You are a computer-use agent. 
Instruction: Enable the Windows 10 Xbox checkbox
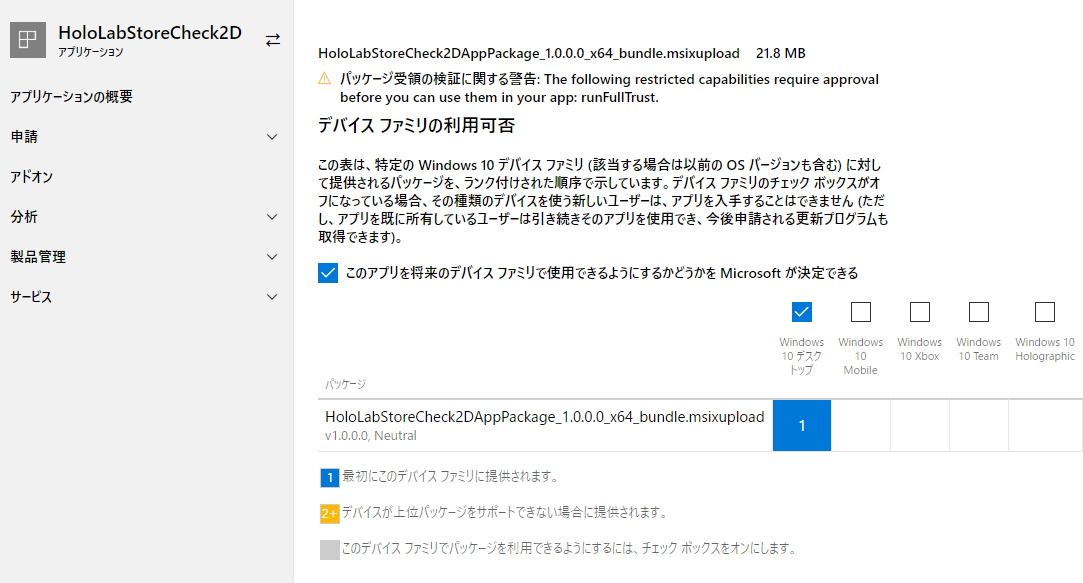(919, 312)
